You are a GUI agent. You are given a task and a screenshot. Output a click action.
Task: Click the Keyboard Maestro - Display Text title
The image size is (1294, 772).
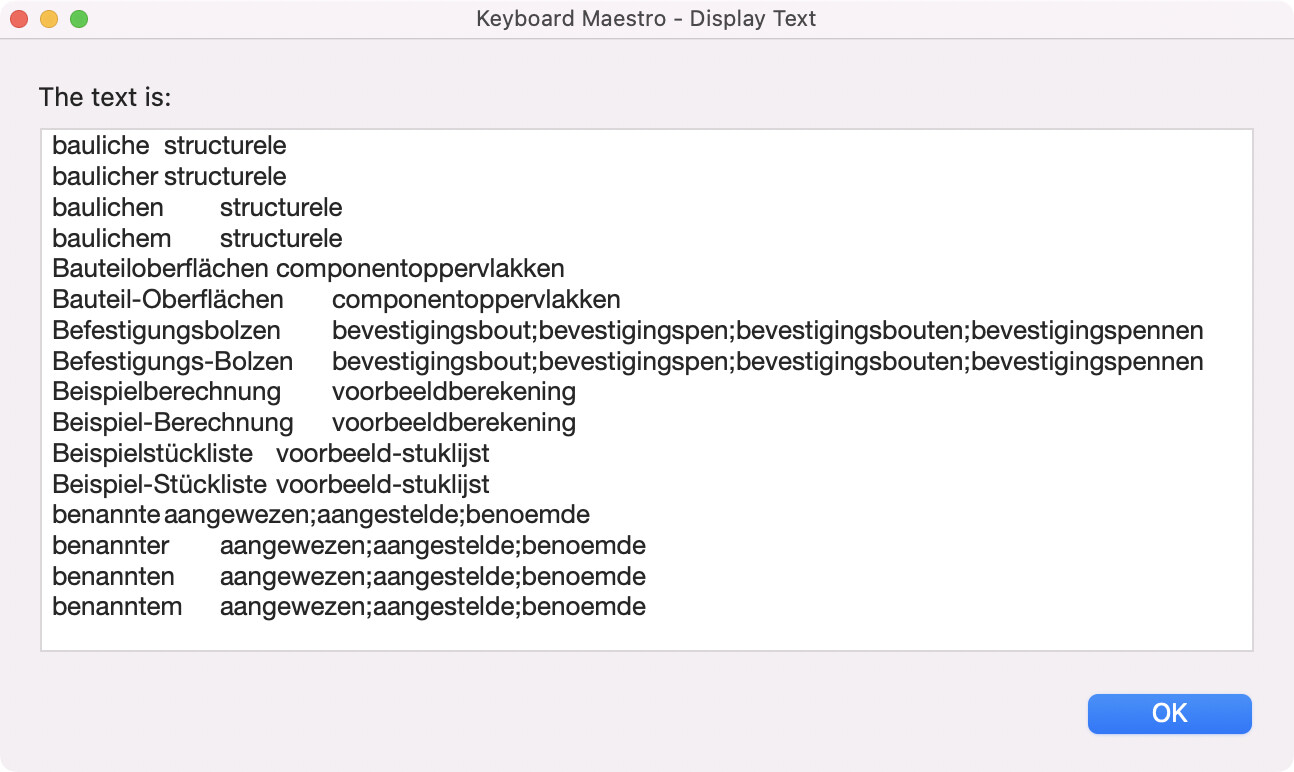click(x=646, y=19)
